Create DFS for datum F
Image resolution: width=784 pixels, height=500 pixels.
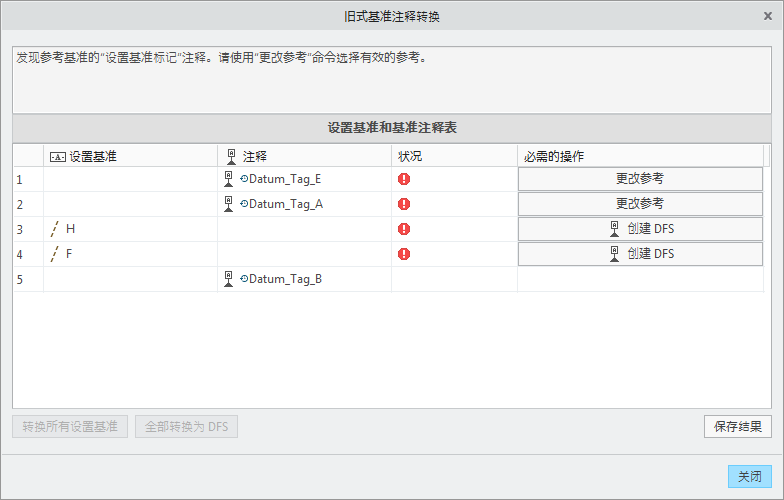(x=640, y=254)
